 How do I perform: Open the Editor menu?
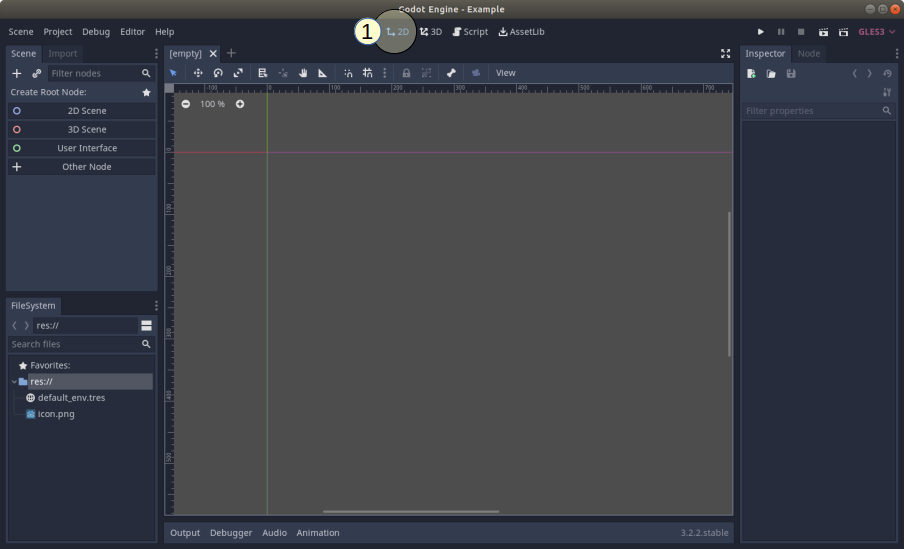(132, 32)
